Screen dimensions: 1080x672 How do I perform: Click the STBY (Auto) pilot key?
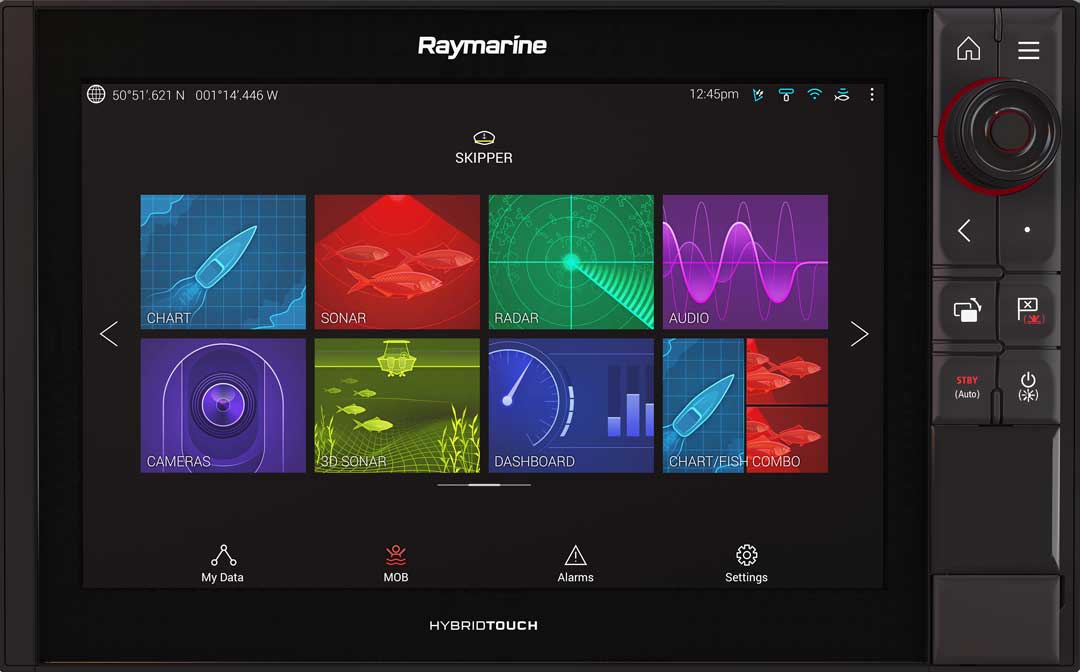[x=967, y=387]
